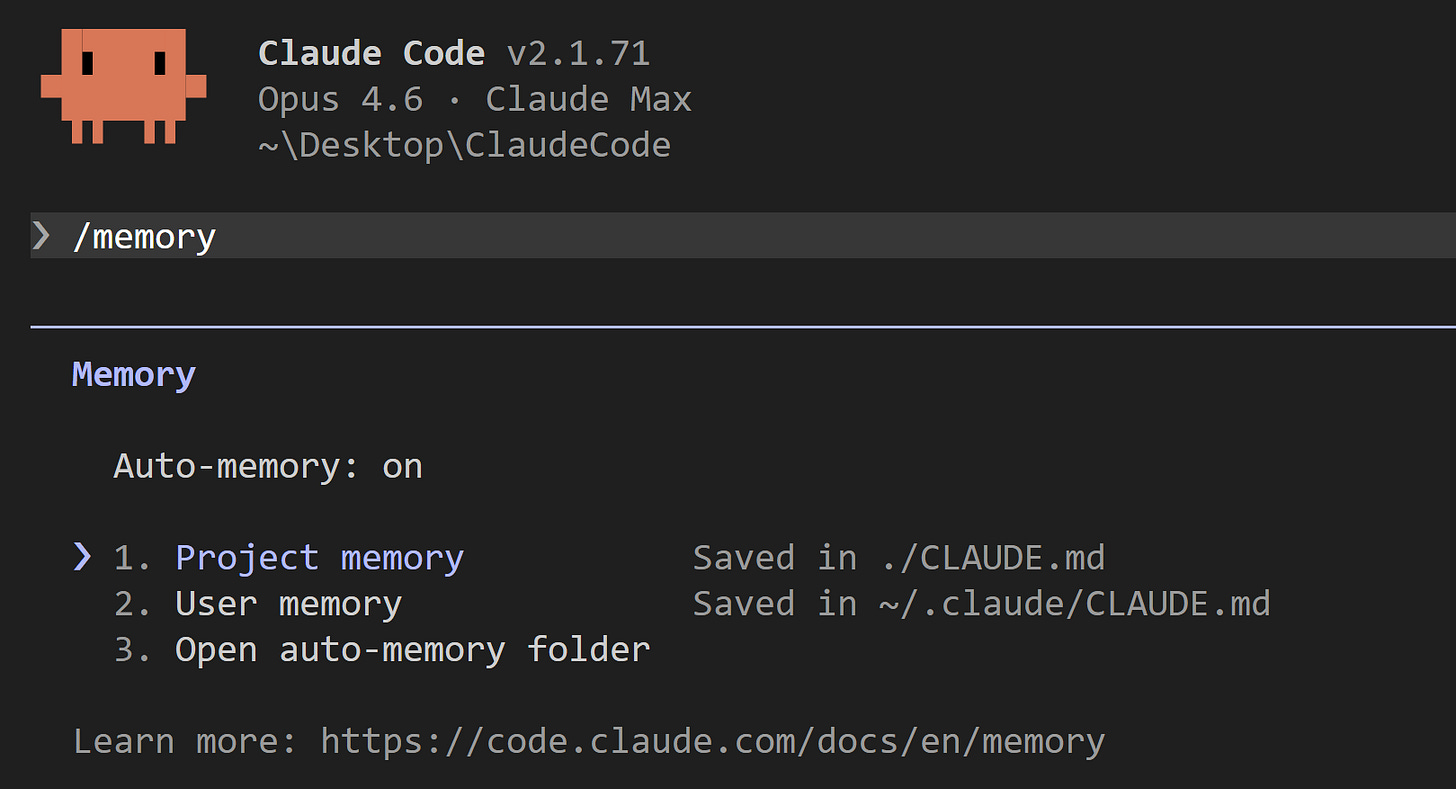The height and width of the screenshot is (789, 1456).
Task: Select menu item 1, Project memory
Action: coord(319,557)
